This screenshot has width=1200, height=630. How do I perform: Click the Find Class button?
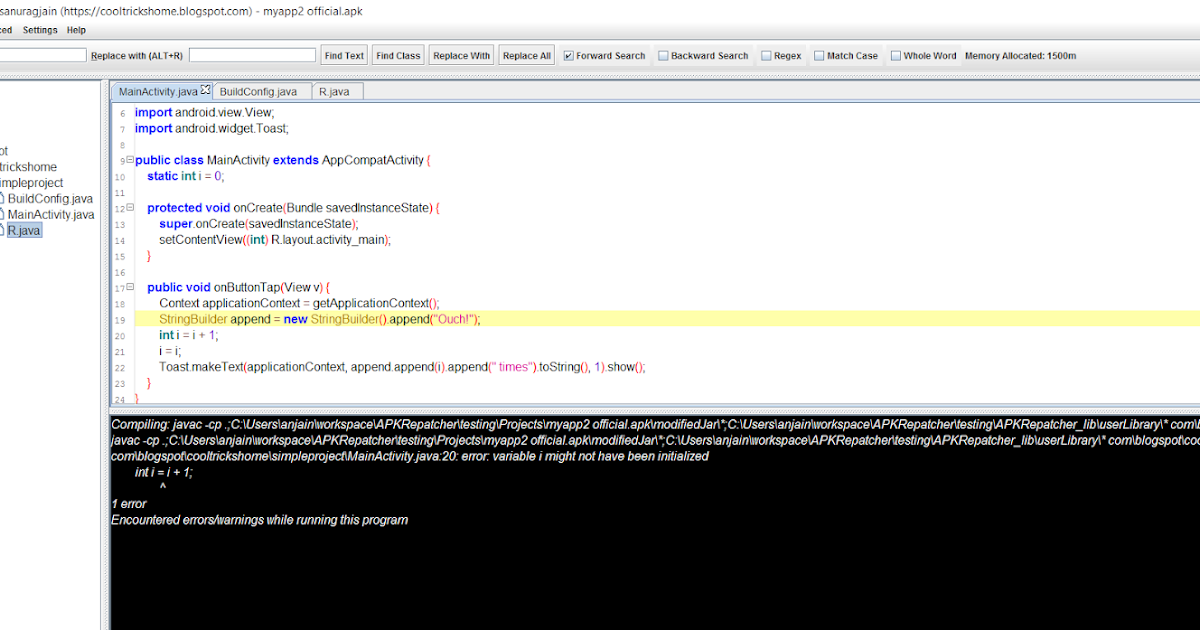397,54
